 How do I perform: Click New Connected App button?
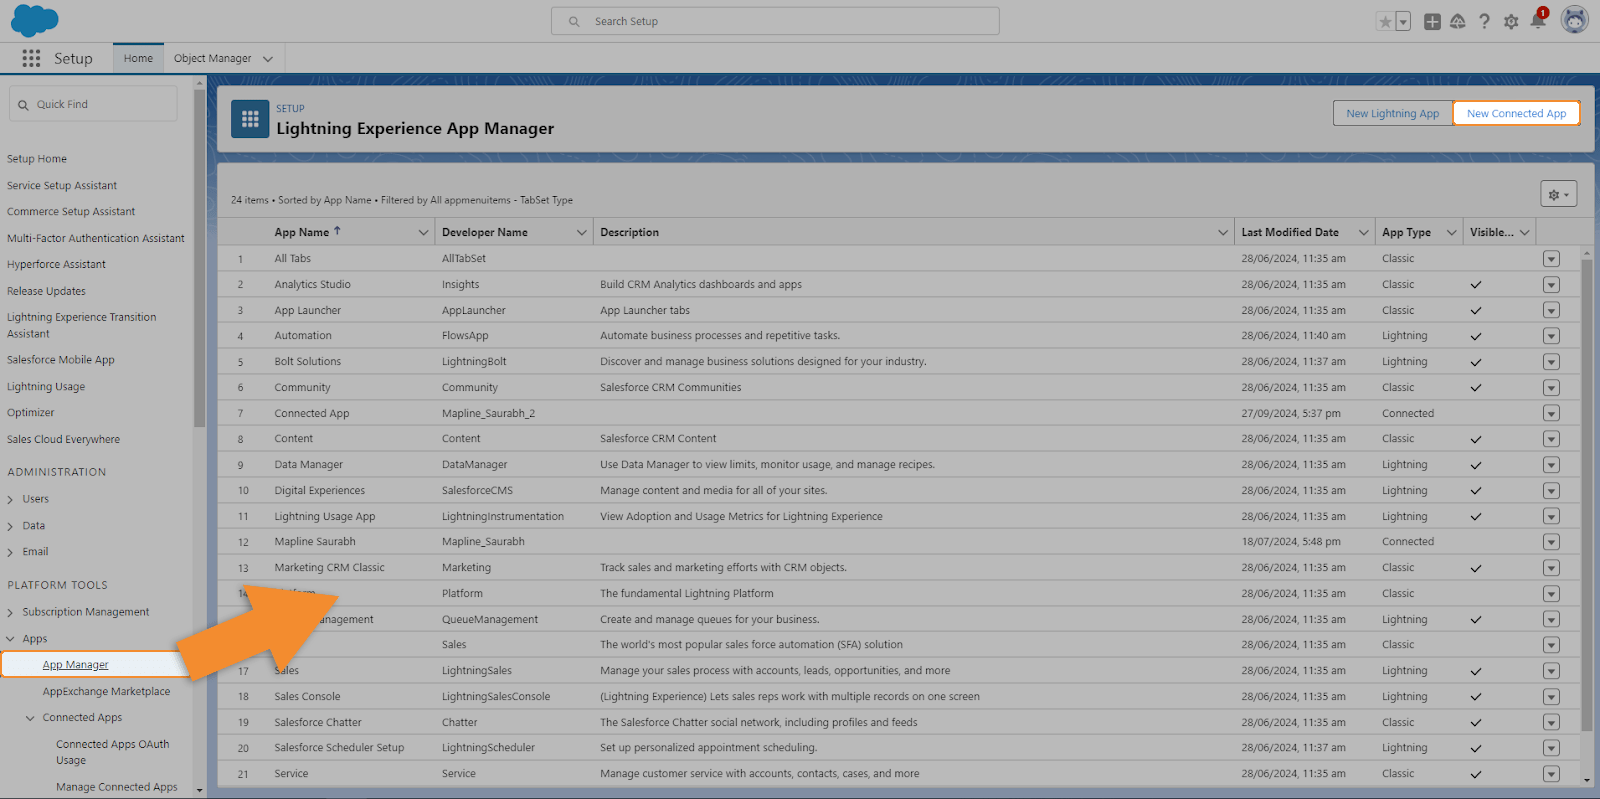(x=1516, y=113)
